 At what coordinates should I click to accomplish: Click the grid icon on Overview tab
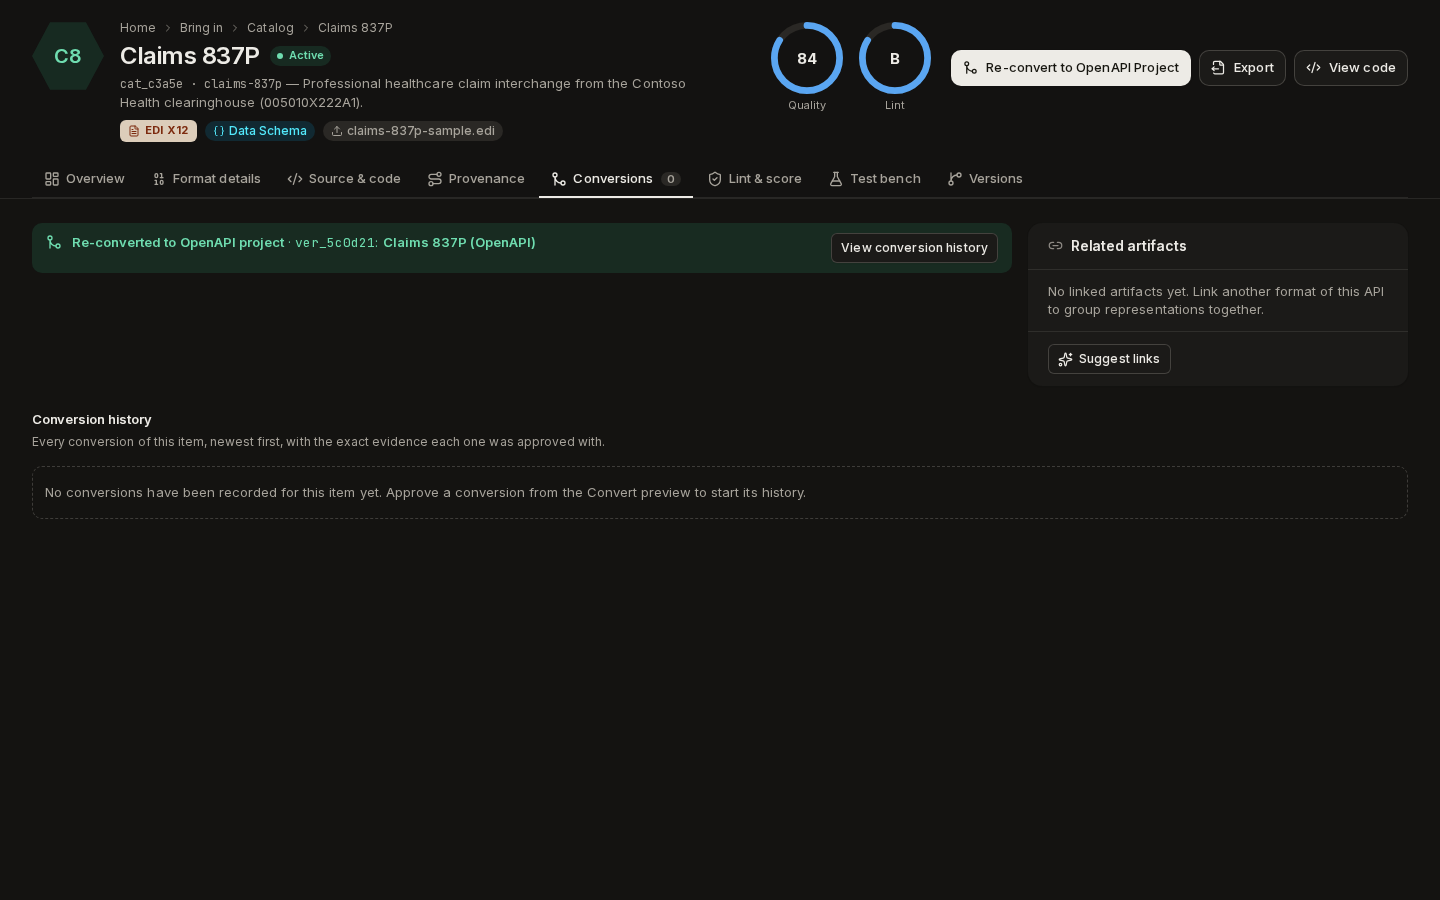[52, 179]
